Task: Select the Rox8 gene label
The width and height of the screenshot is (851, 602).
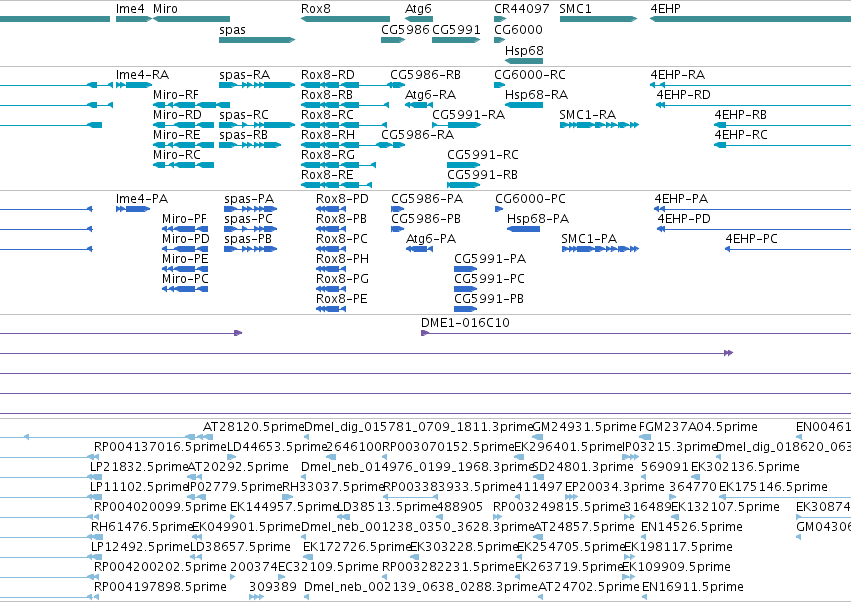Action: click(316, 9)
